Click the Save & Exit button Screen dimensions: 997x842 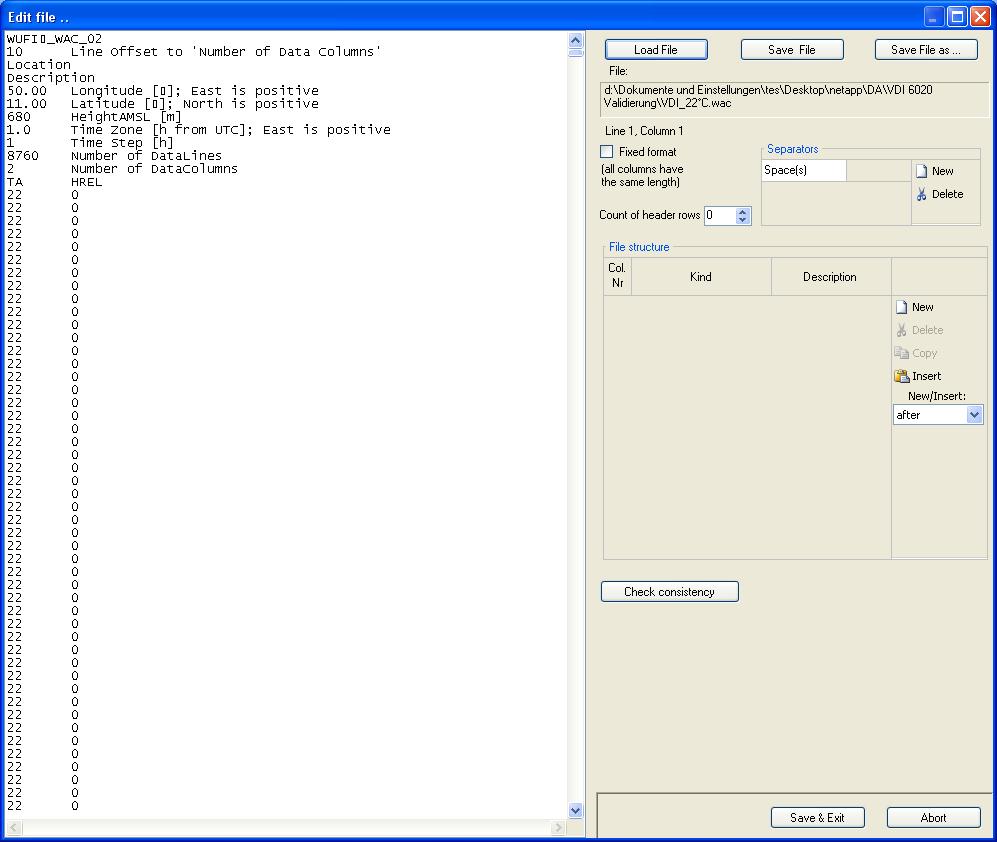tap(817, 817)
